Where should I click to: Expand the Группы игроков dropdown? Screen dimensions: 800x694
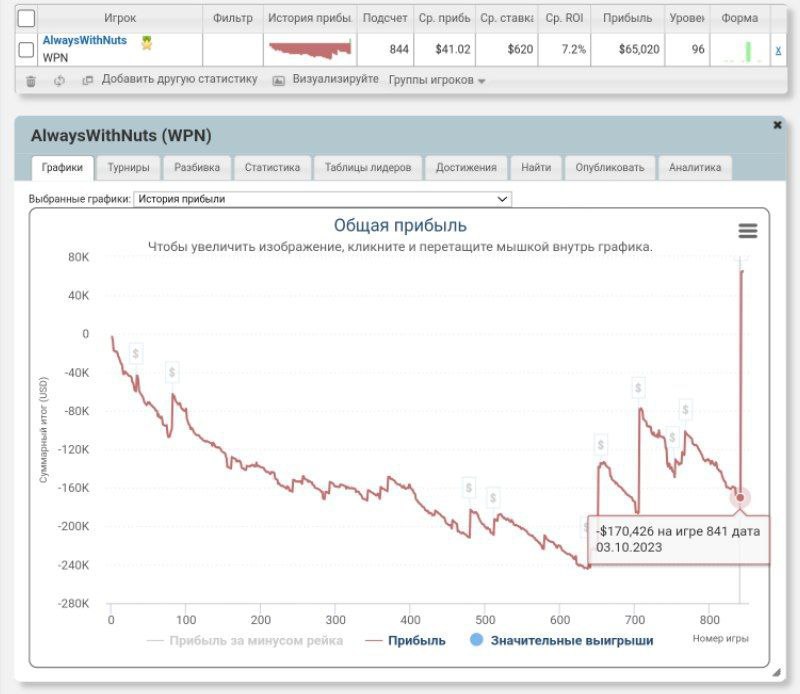pyautogui.click(x=436, y=80)
